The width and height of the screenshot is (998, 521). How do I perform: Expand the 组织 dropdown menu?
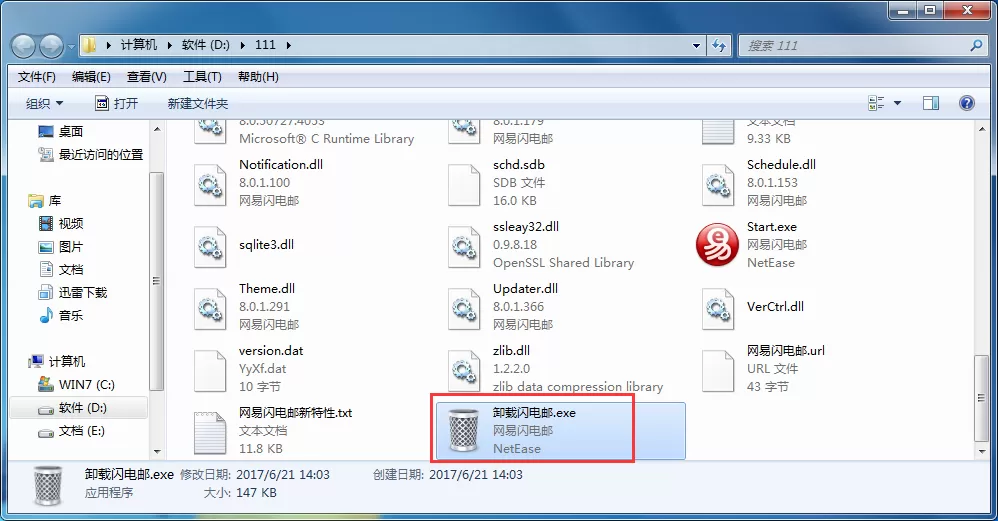(45, 103)
